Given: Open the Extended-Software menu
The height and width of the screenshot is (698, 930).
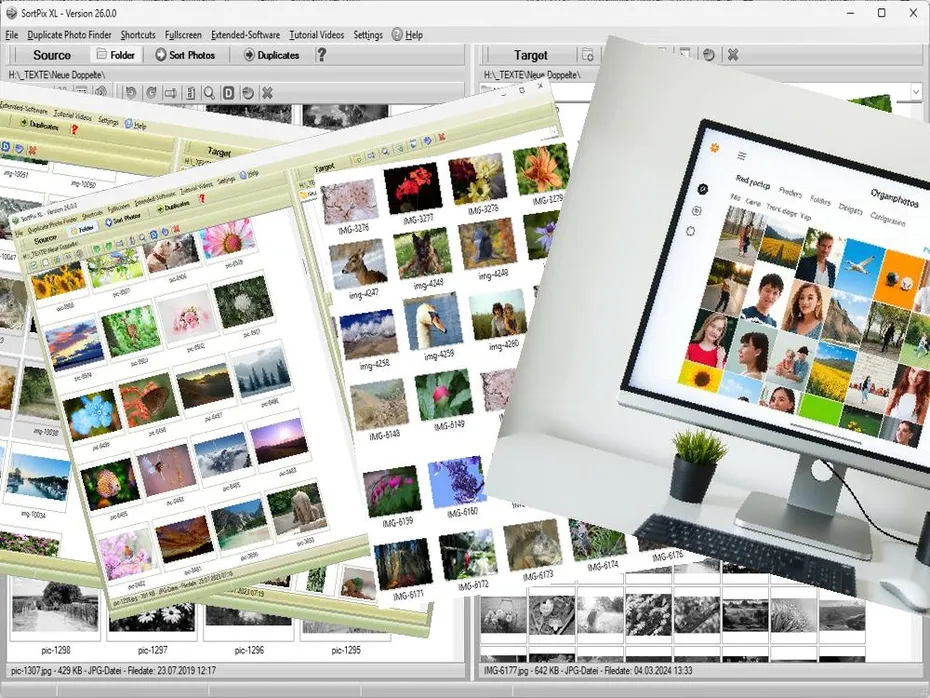Looking at the screenshot, I should point(245,34).
